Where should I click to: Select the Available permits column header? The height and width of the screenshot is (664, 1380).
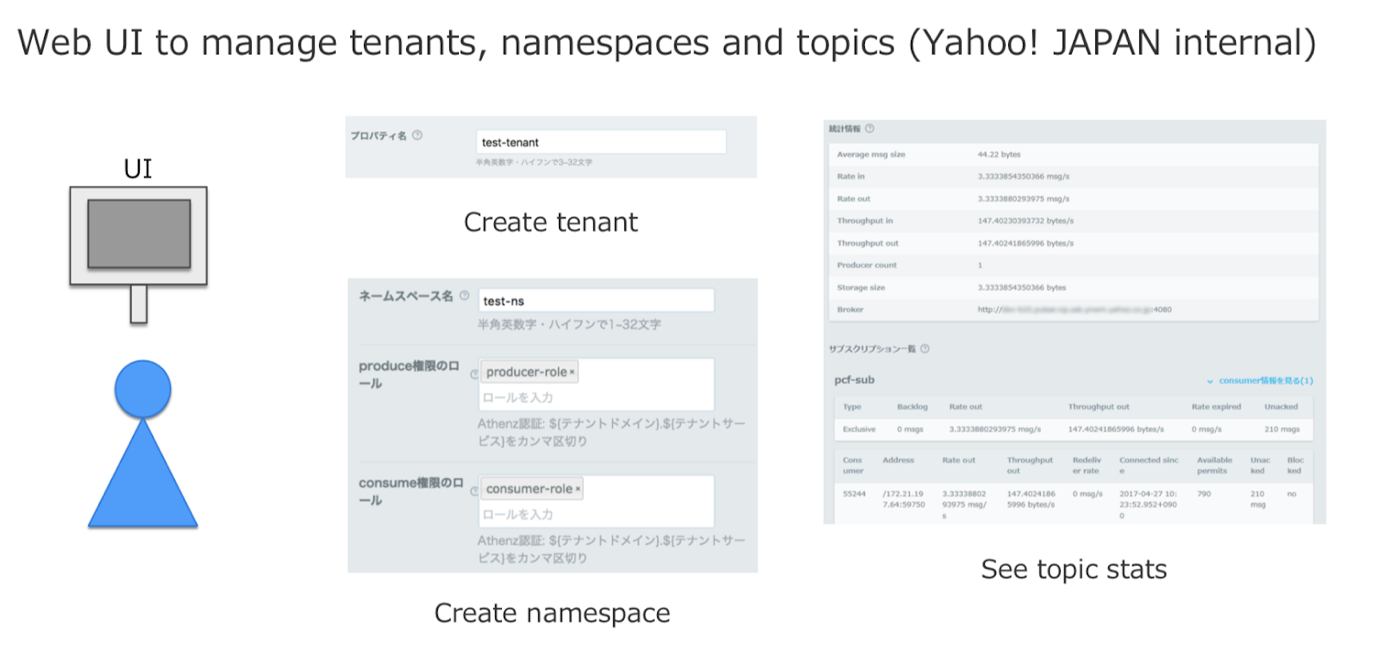[x=1215, y=465]
